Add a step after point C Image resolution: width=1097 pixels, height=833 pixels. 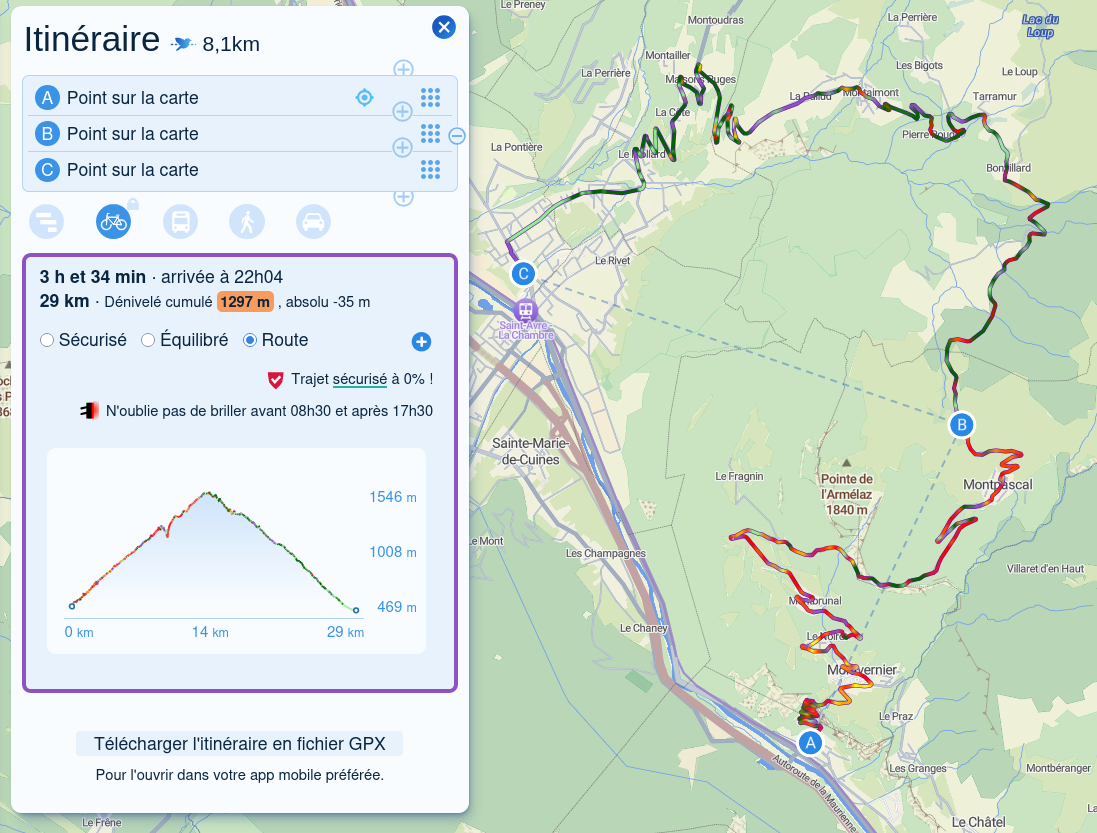(x=404, y=197)
